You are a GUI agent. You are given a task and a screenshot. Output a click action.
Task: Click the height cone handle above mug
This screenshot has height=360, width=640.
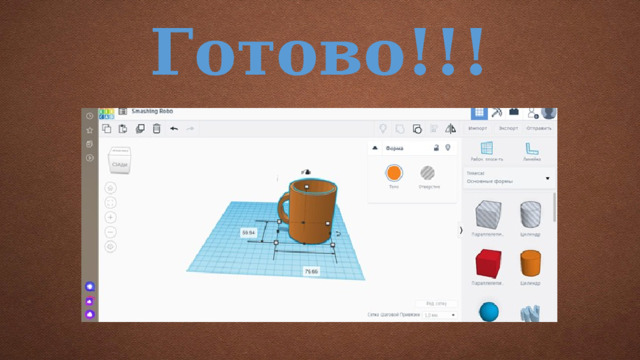307,172
